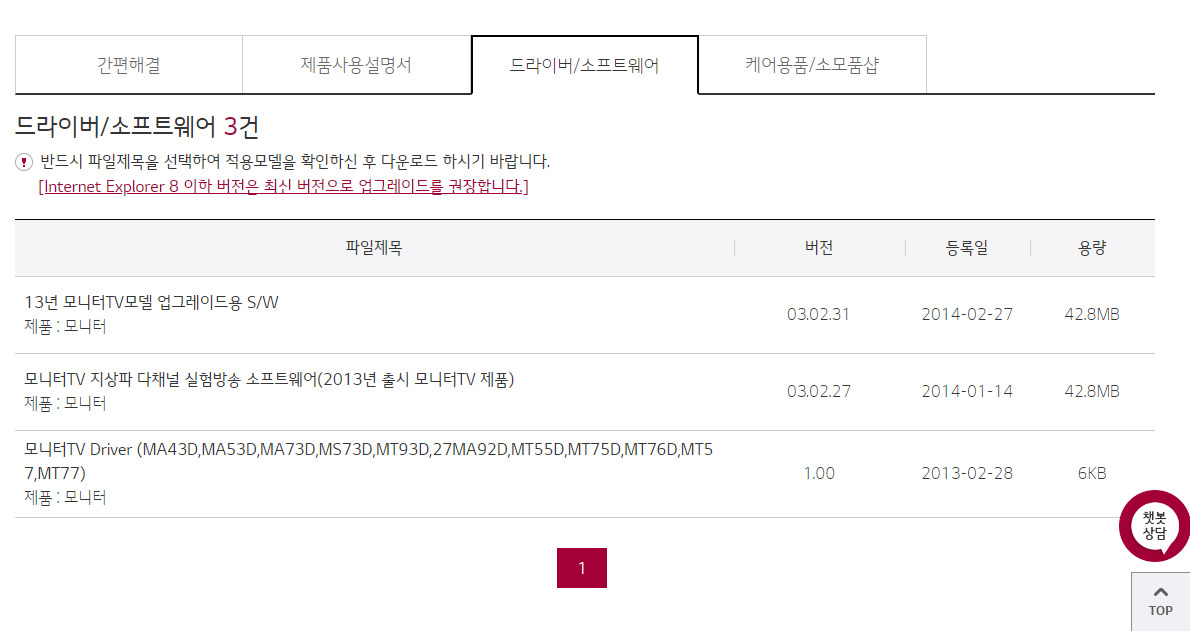
Task: Switch to the 간편해결 tab
Action: [129, 65]
